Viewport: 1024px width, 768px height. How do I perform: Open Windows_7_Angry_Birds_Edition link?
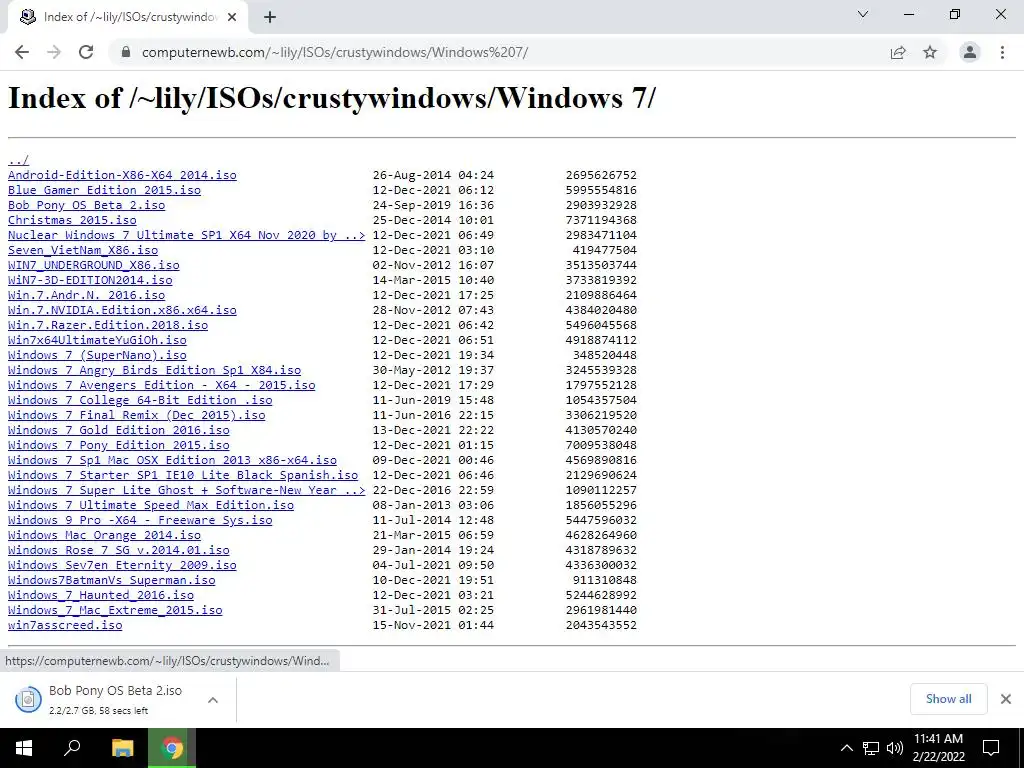tap(154, 370)
